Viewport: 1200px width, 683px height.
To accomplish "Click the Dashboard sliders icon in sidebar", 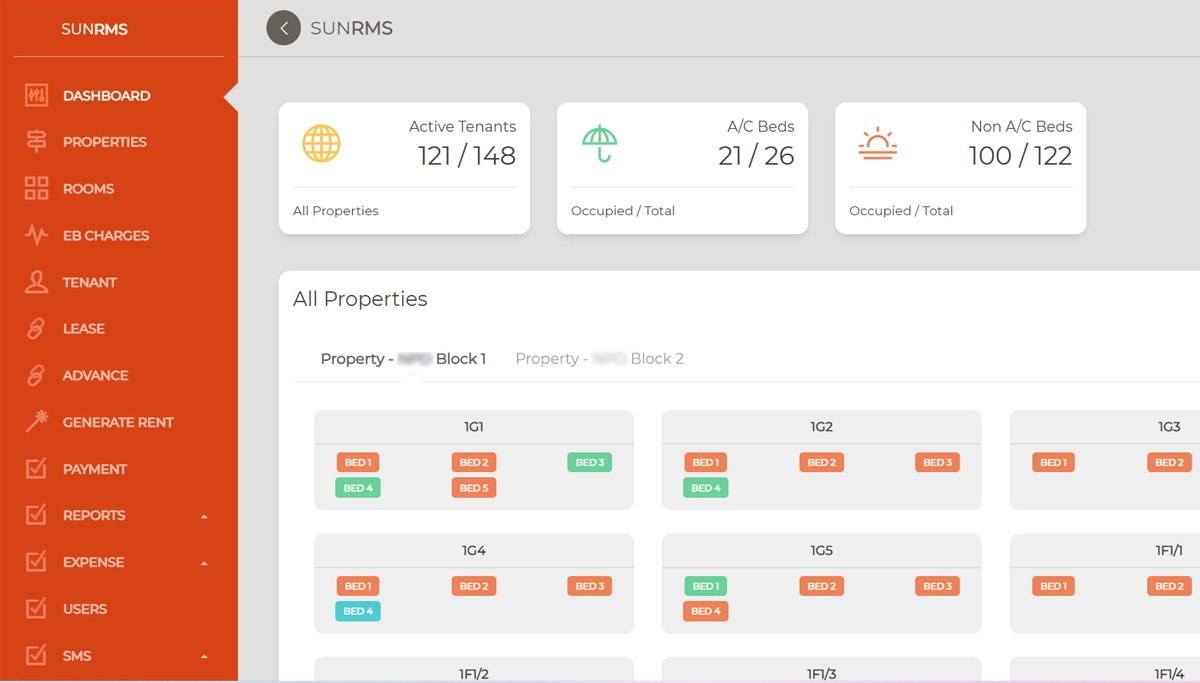I will click(x=36, y=96).
